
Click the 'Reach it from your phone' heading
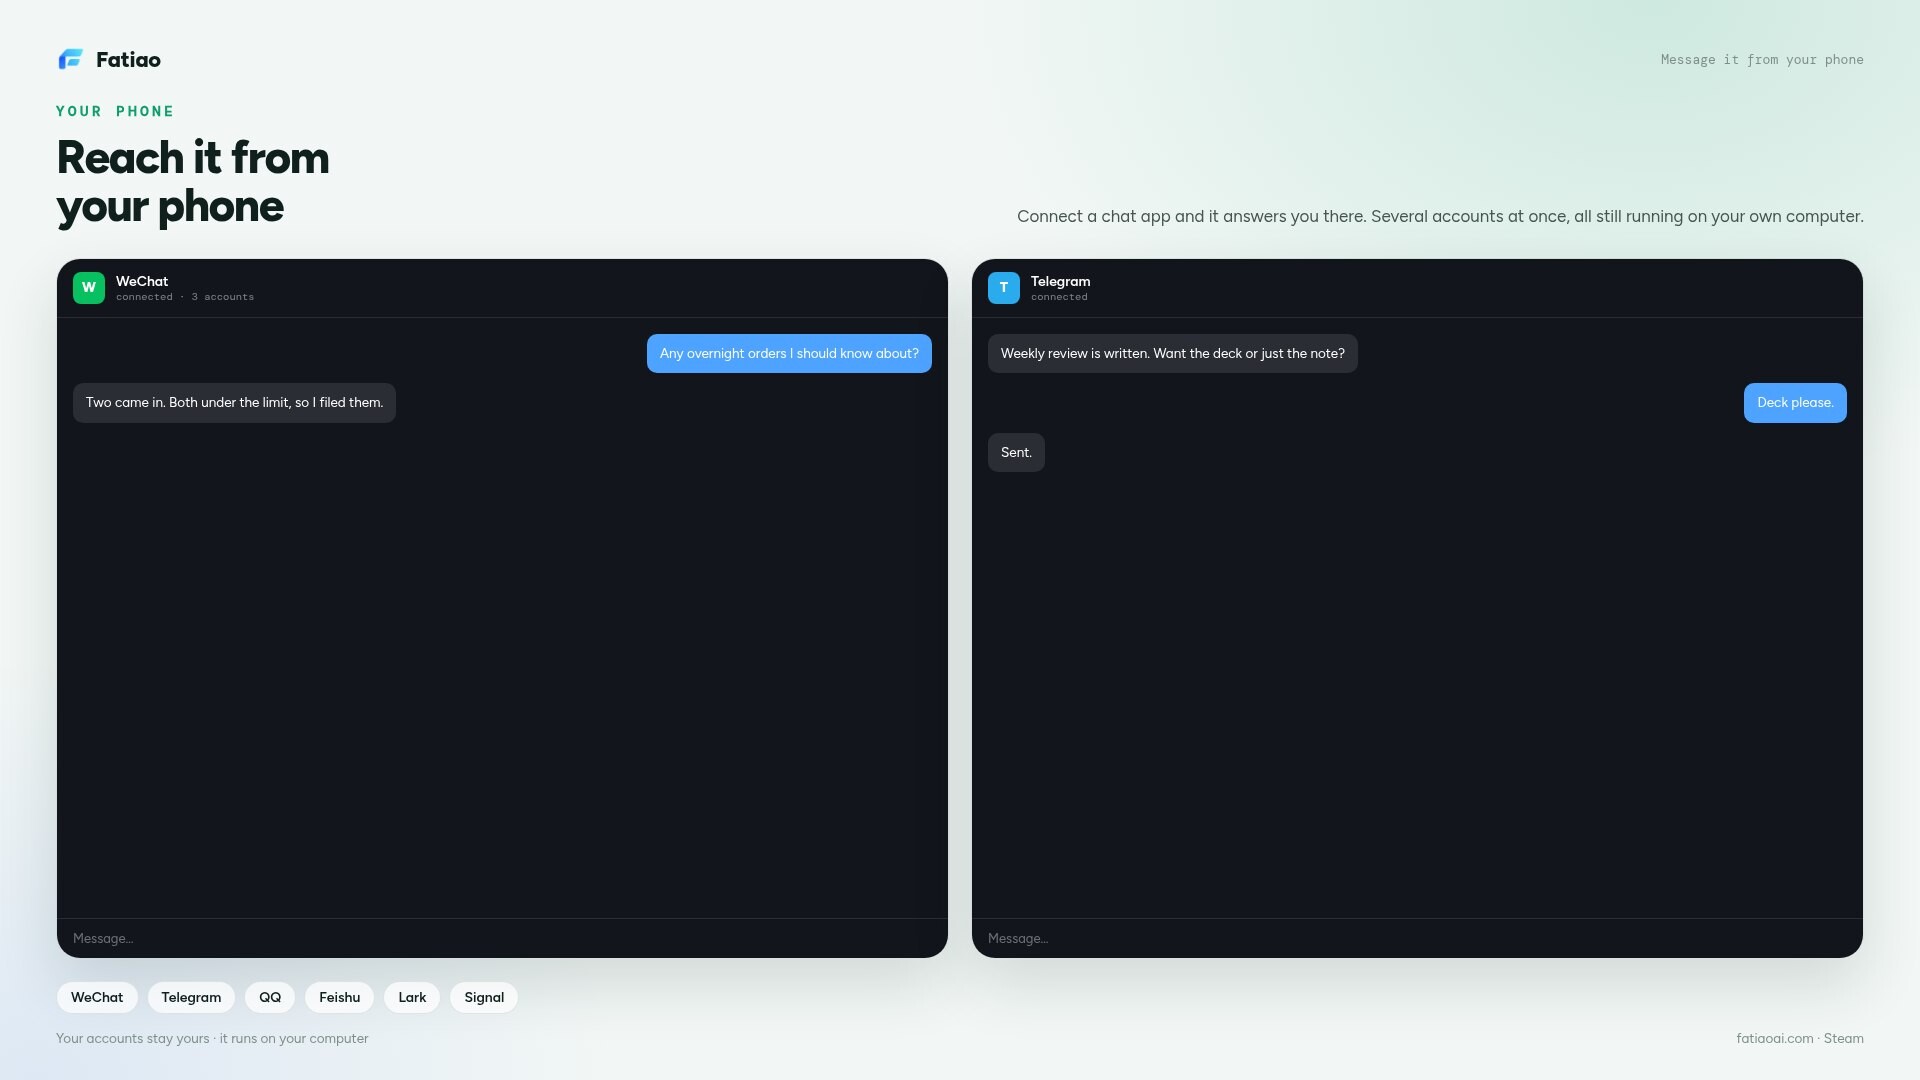193,182
